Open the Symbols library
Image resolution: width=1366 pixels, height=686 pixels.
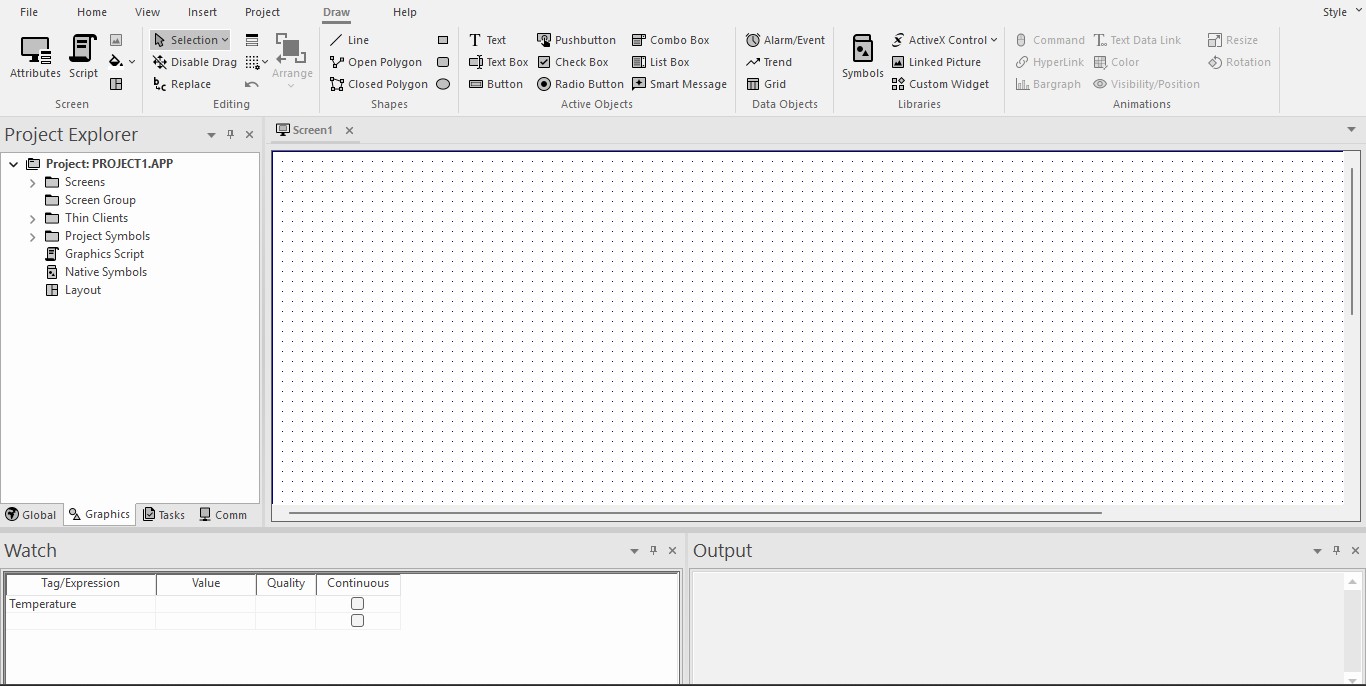point(861,58)
